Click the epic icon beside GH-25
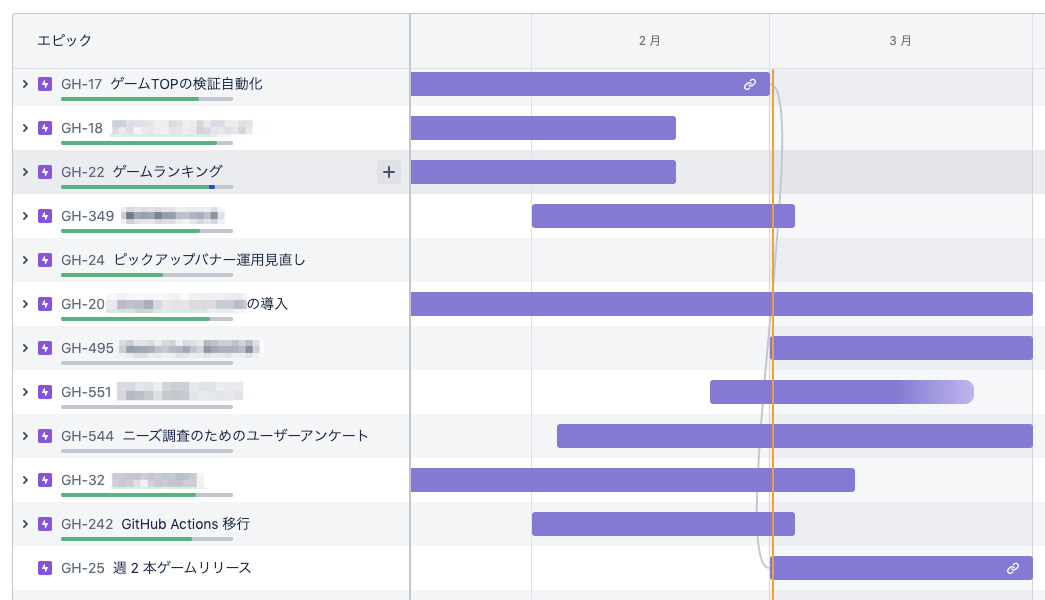This screenshot has height=600, width=1045. (x=44, y=568)
